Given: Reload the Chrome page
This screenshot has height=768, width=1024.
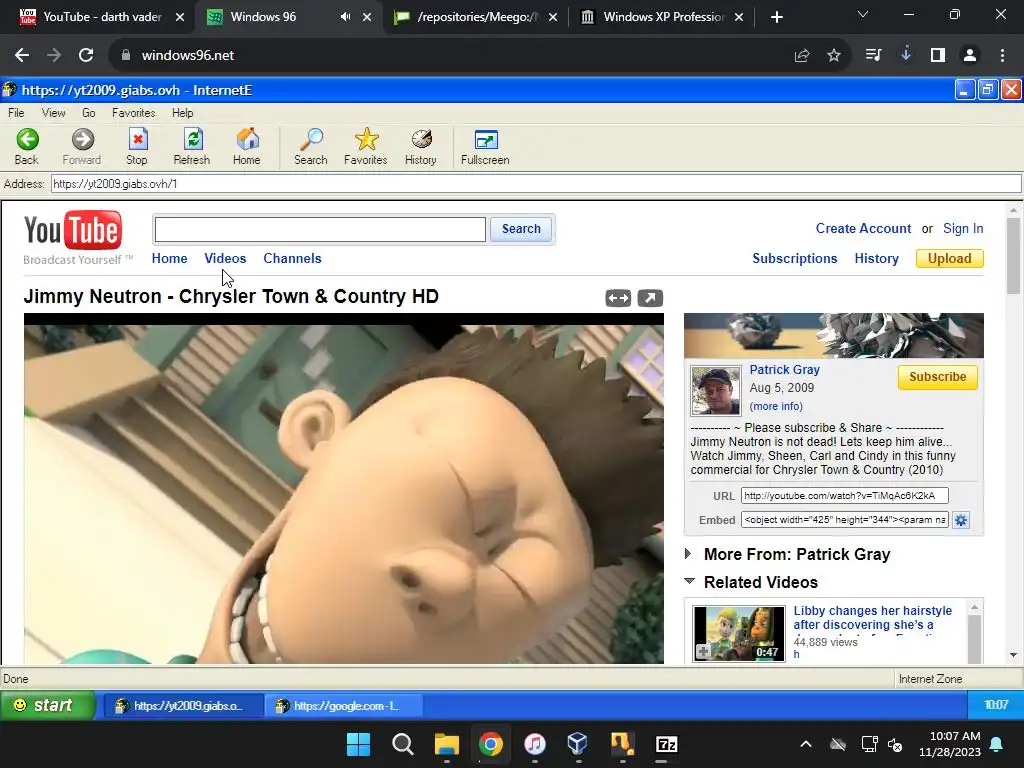Looking at the screenshot, I should click(x=86, y=56).
